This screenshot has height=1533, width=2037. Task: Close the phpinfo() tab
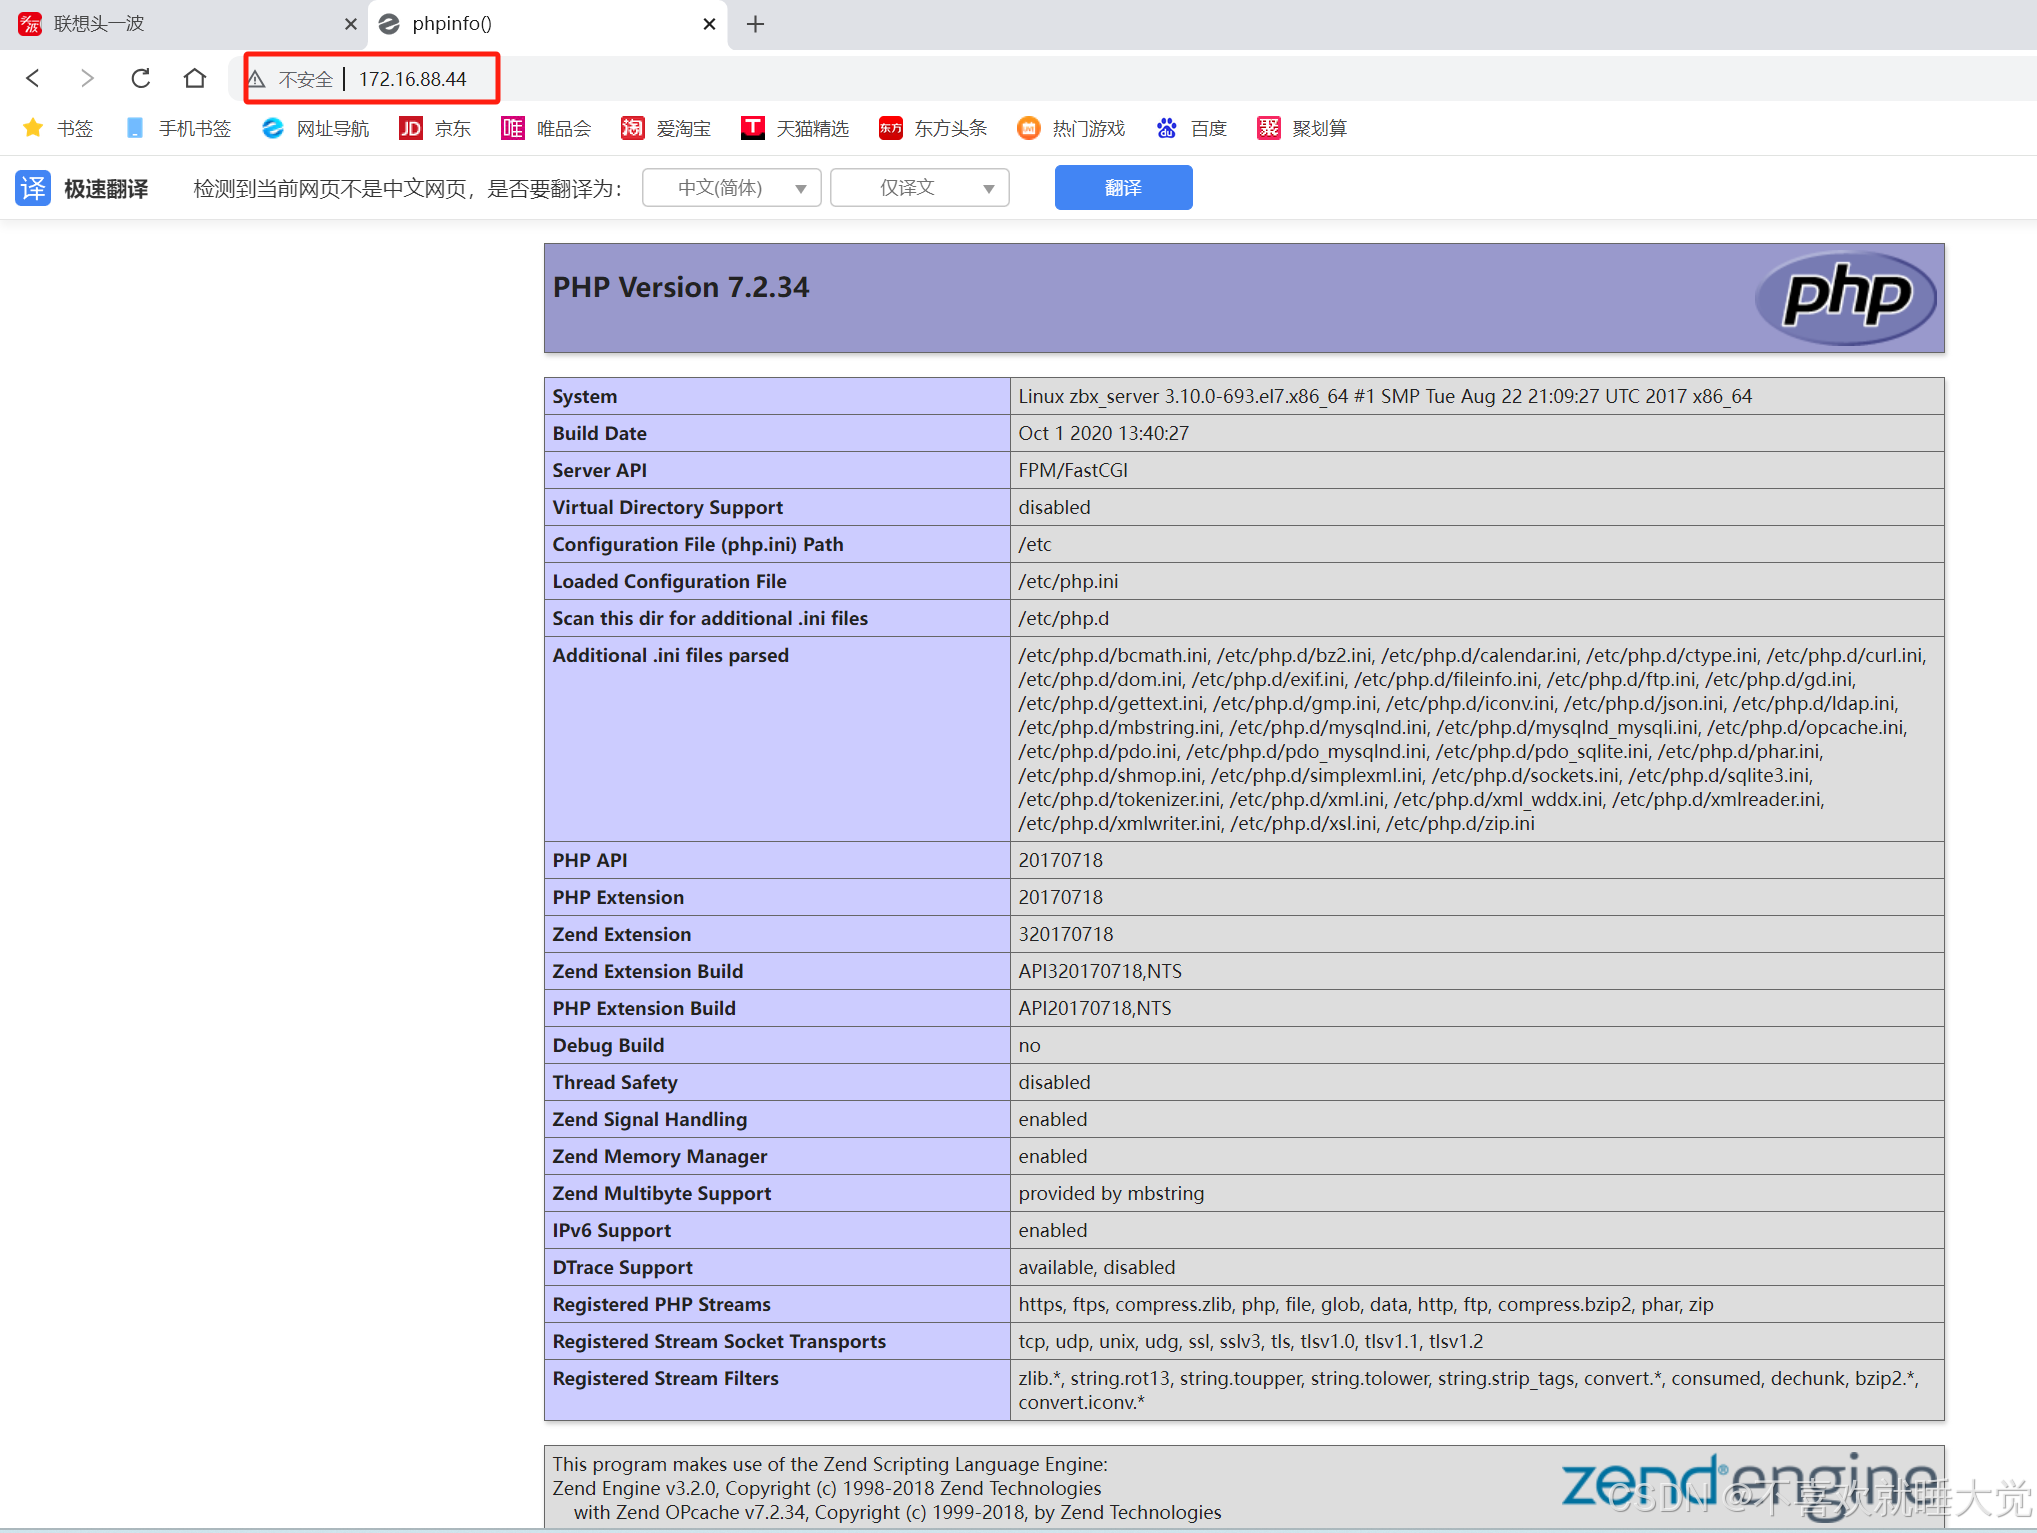[709, 24]
